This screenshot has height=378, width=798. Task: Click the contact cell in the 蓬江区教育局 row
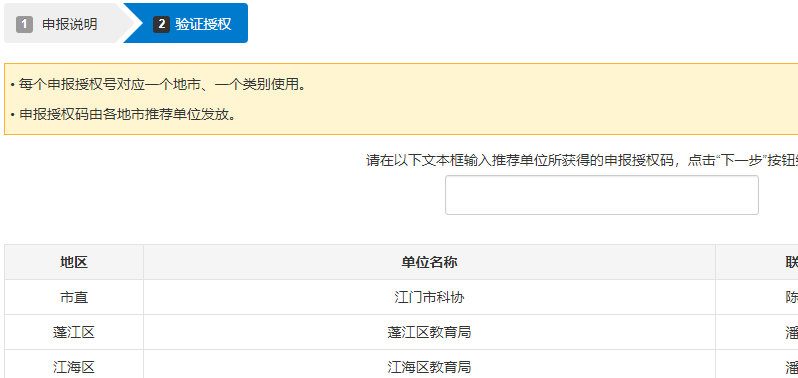pos(757,332)
